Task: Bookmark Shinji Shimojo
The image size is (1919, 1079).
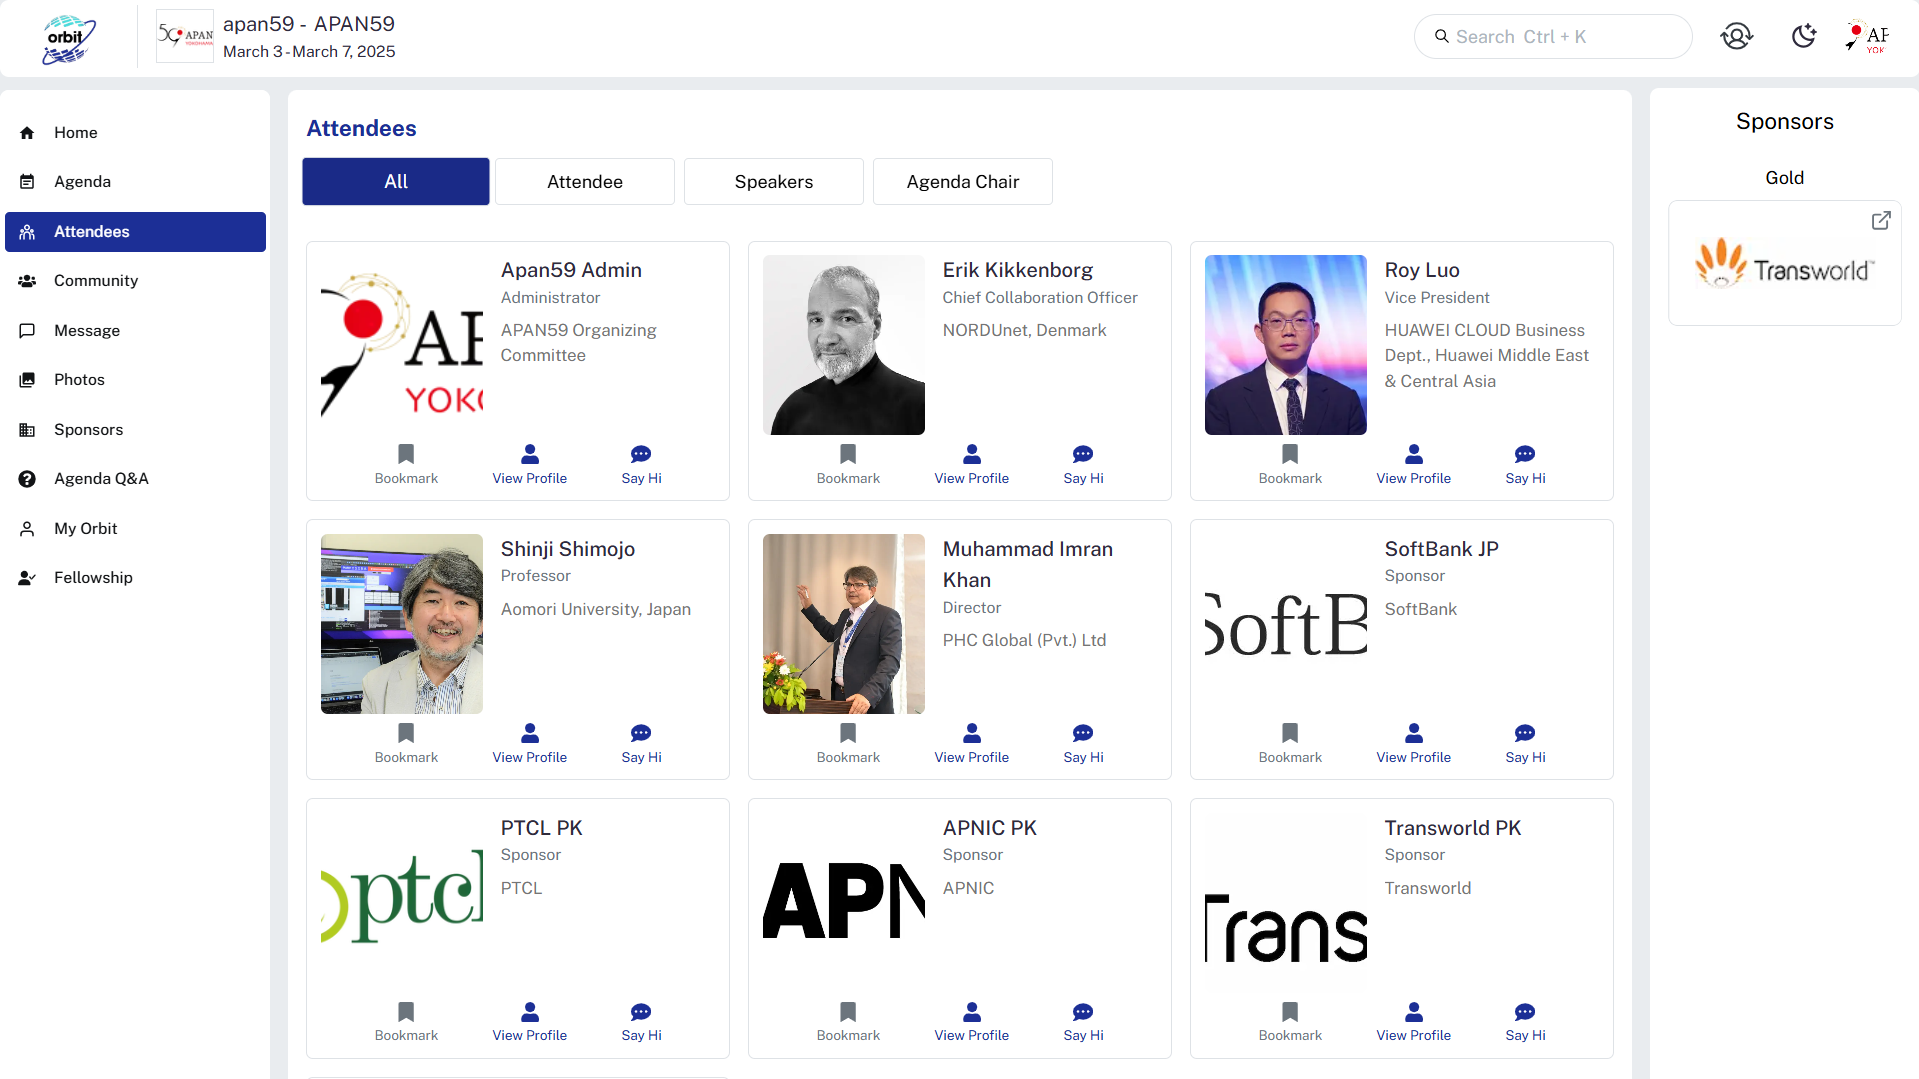Action: [x=406, y=744]
